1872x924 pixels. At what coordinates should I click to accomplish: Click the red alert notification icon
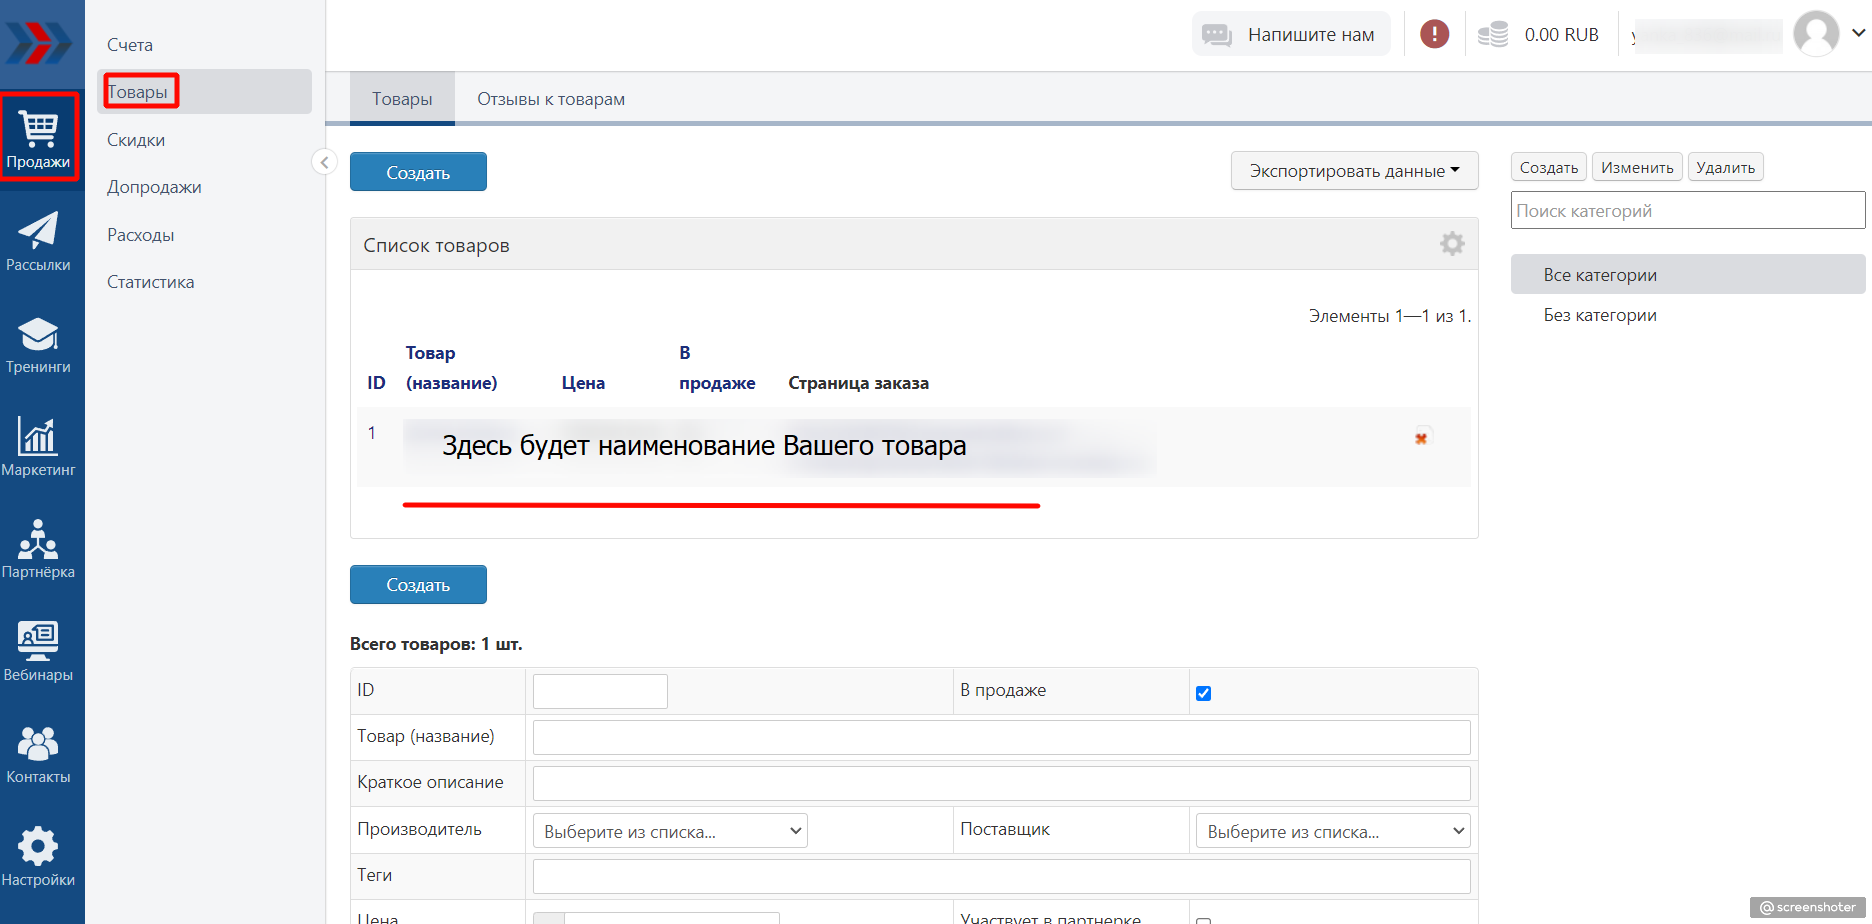click(x=1434, y=35)
